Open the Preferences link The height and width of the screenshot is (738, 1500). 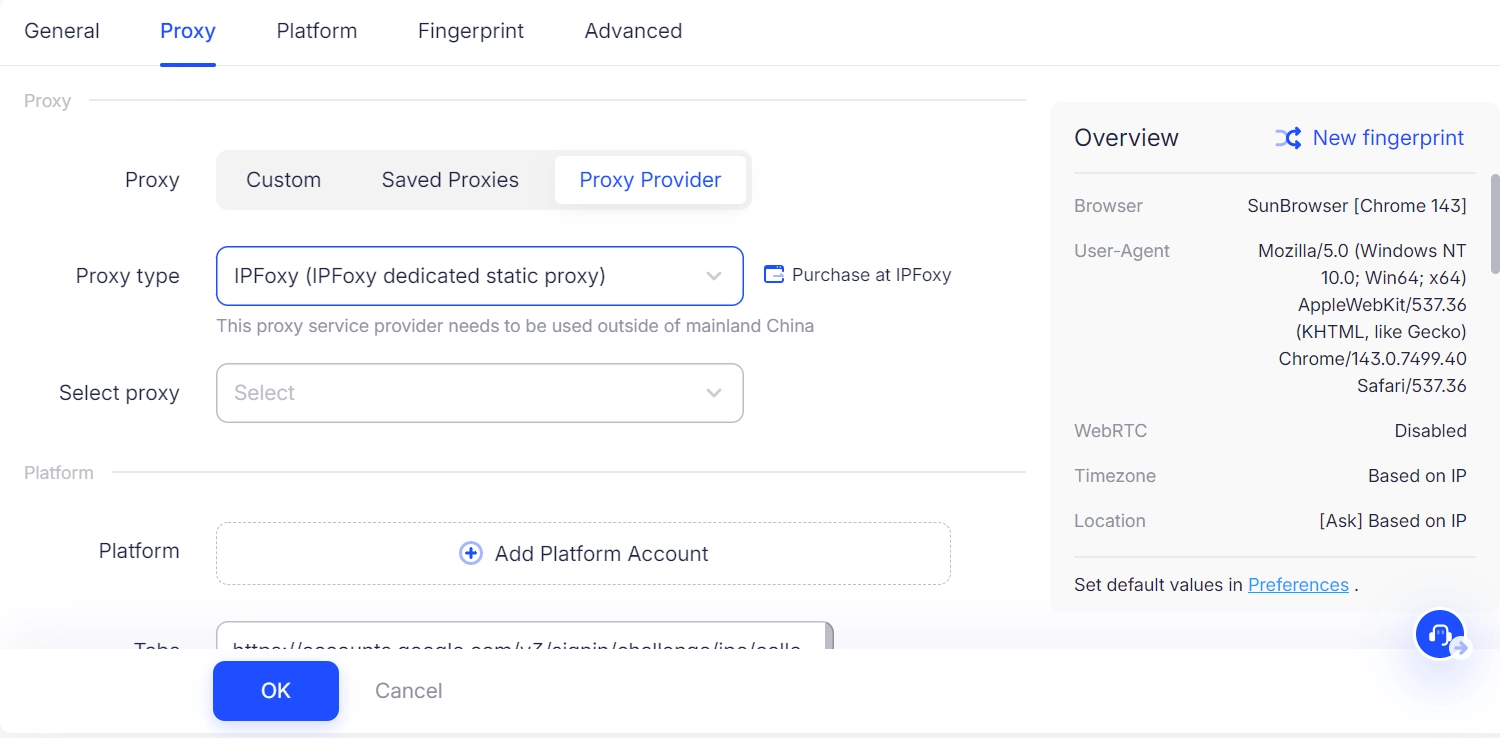1298,585
